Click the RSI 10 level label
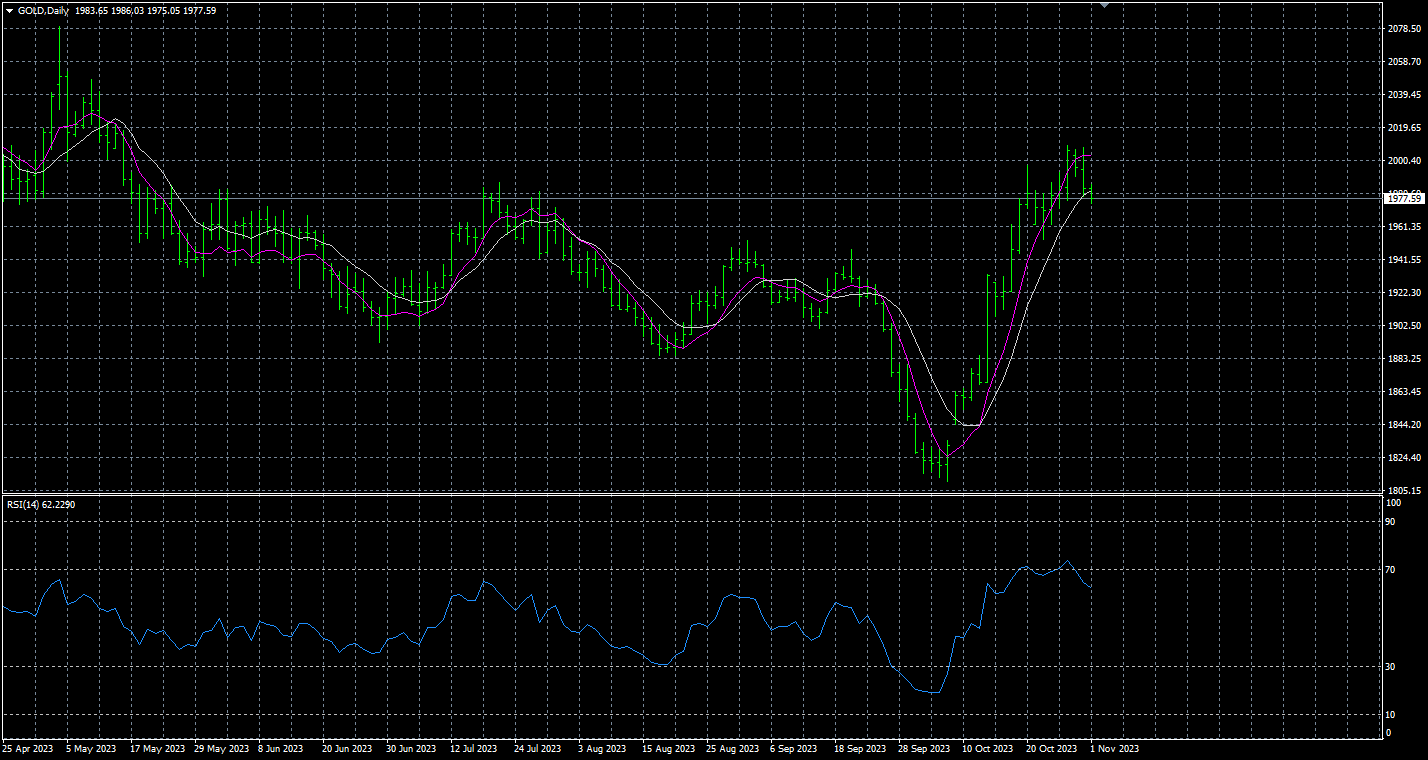The height and width of the screenshot is (760, 1428). click(x=1390, y=715)
